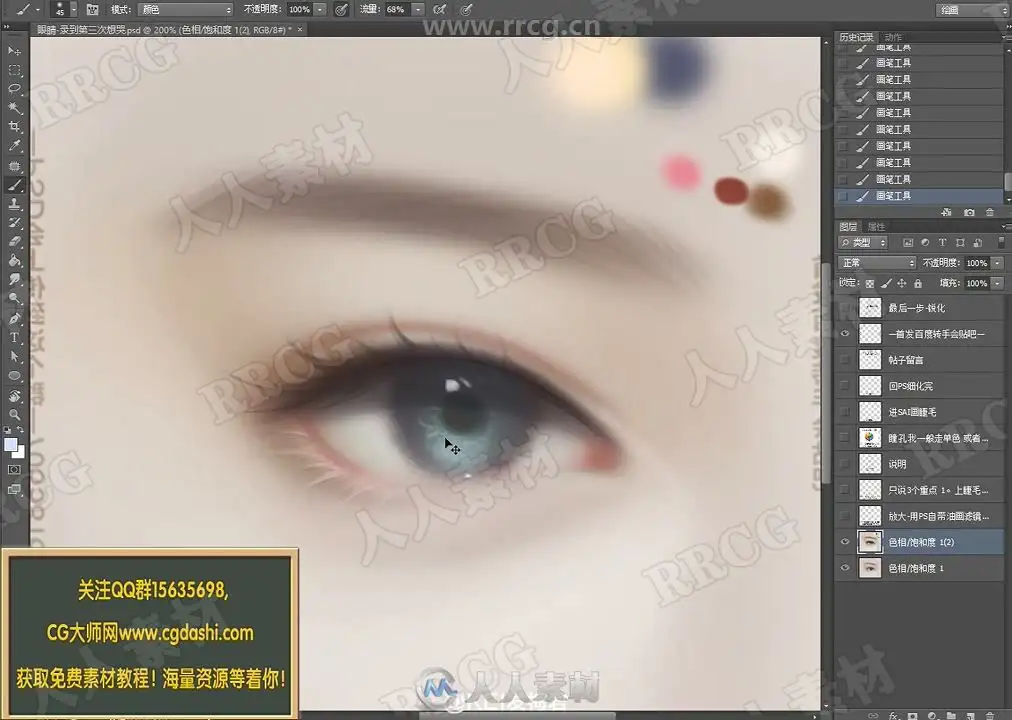1012x720 pixels.
Task: Open the brush preset picker showing size 45
Action: (x=65, y=9)
